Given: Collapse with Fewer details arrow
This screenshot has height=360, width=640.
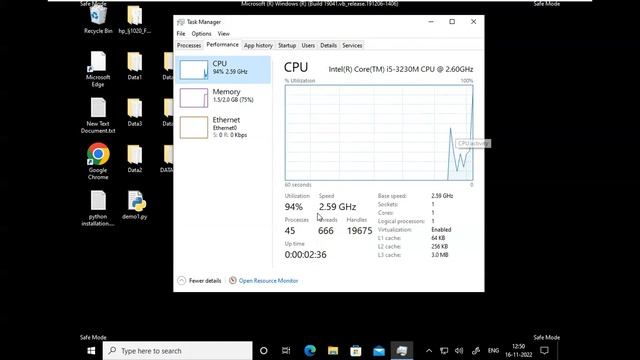Looking at the screenshot, I should click(182, 280).
